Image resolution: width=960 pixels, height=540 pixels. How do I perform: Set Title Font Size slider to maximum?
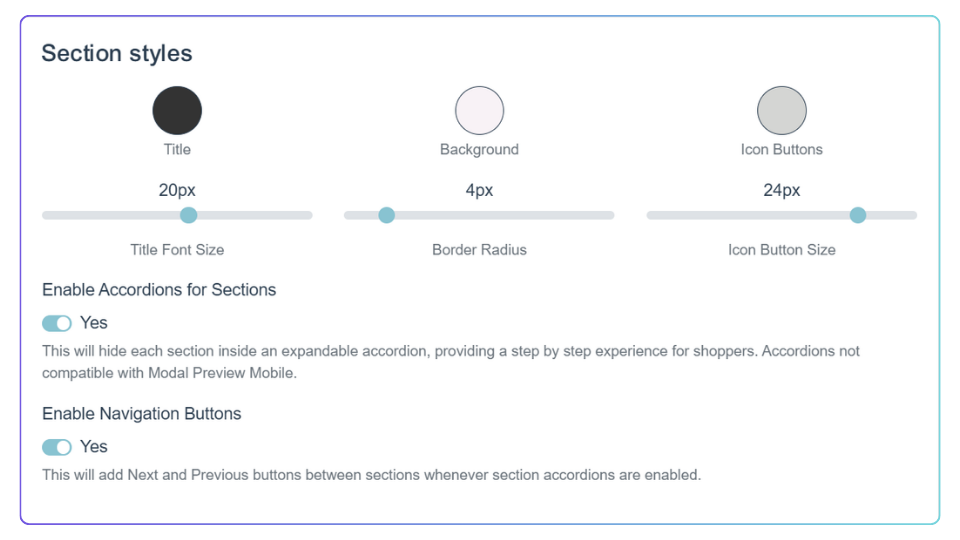click(309, 215)
